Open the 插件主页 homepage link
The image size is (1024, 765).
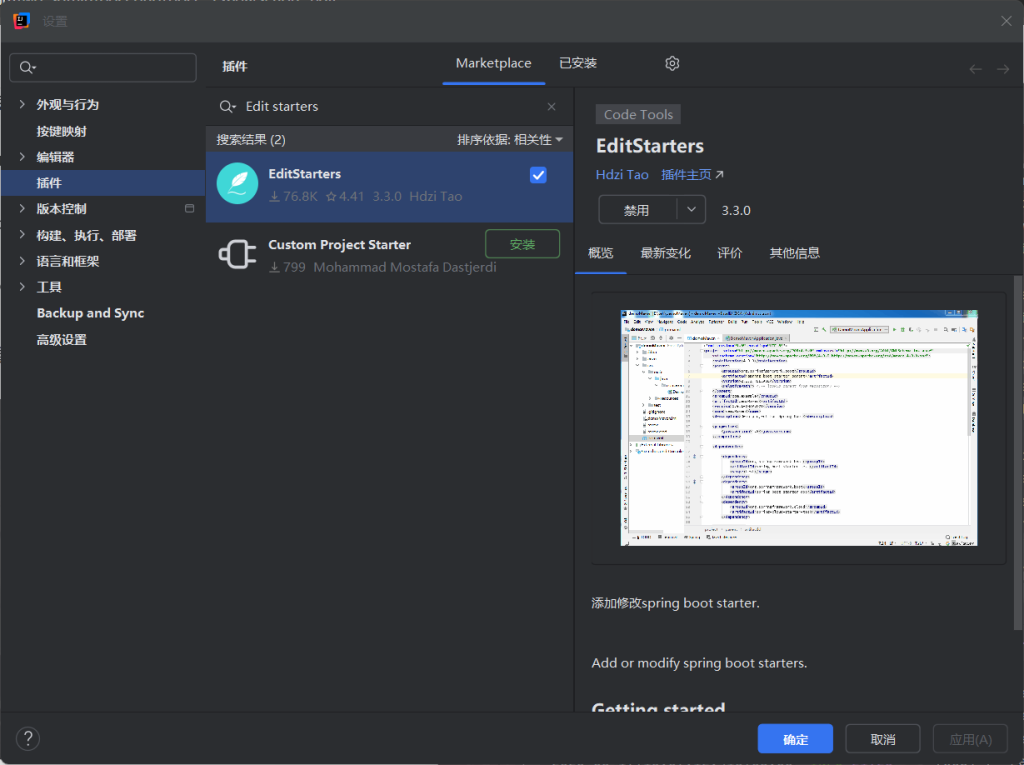[692, 174]
